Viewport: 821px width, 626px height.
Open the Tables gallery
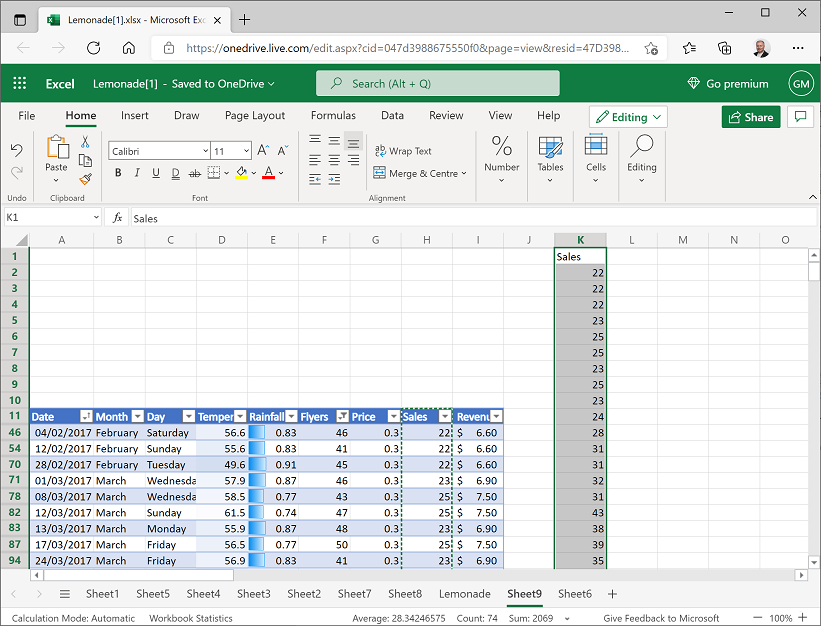click(x=550, y=155)
